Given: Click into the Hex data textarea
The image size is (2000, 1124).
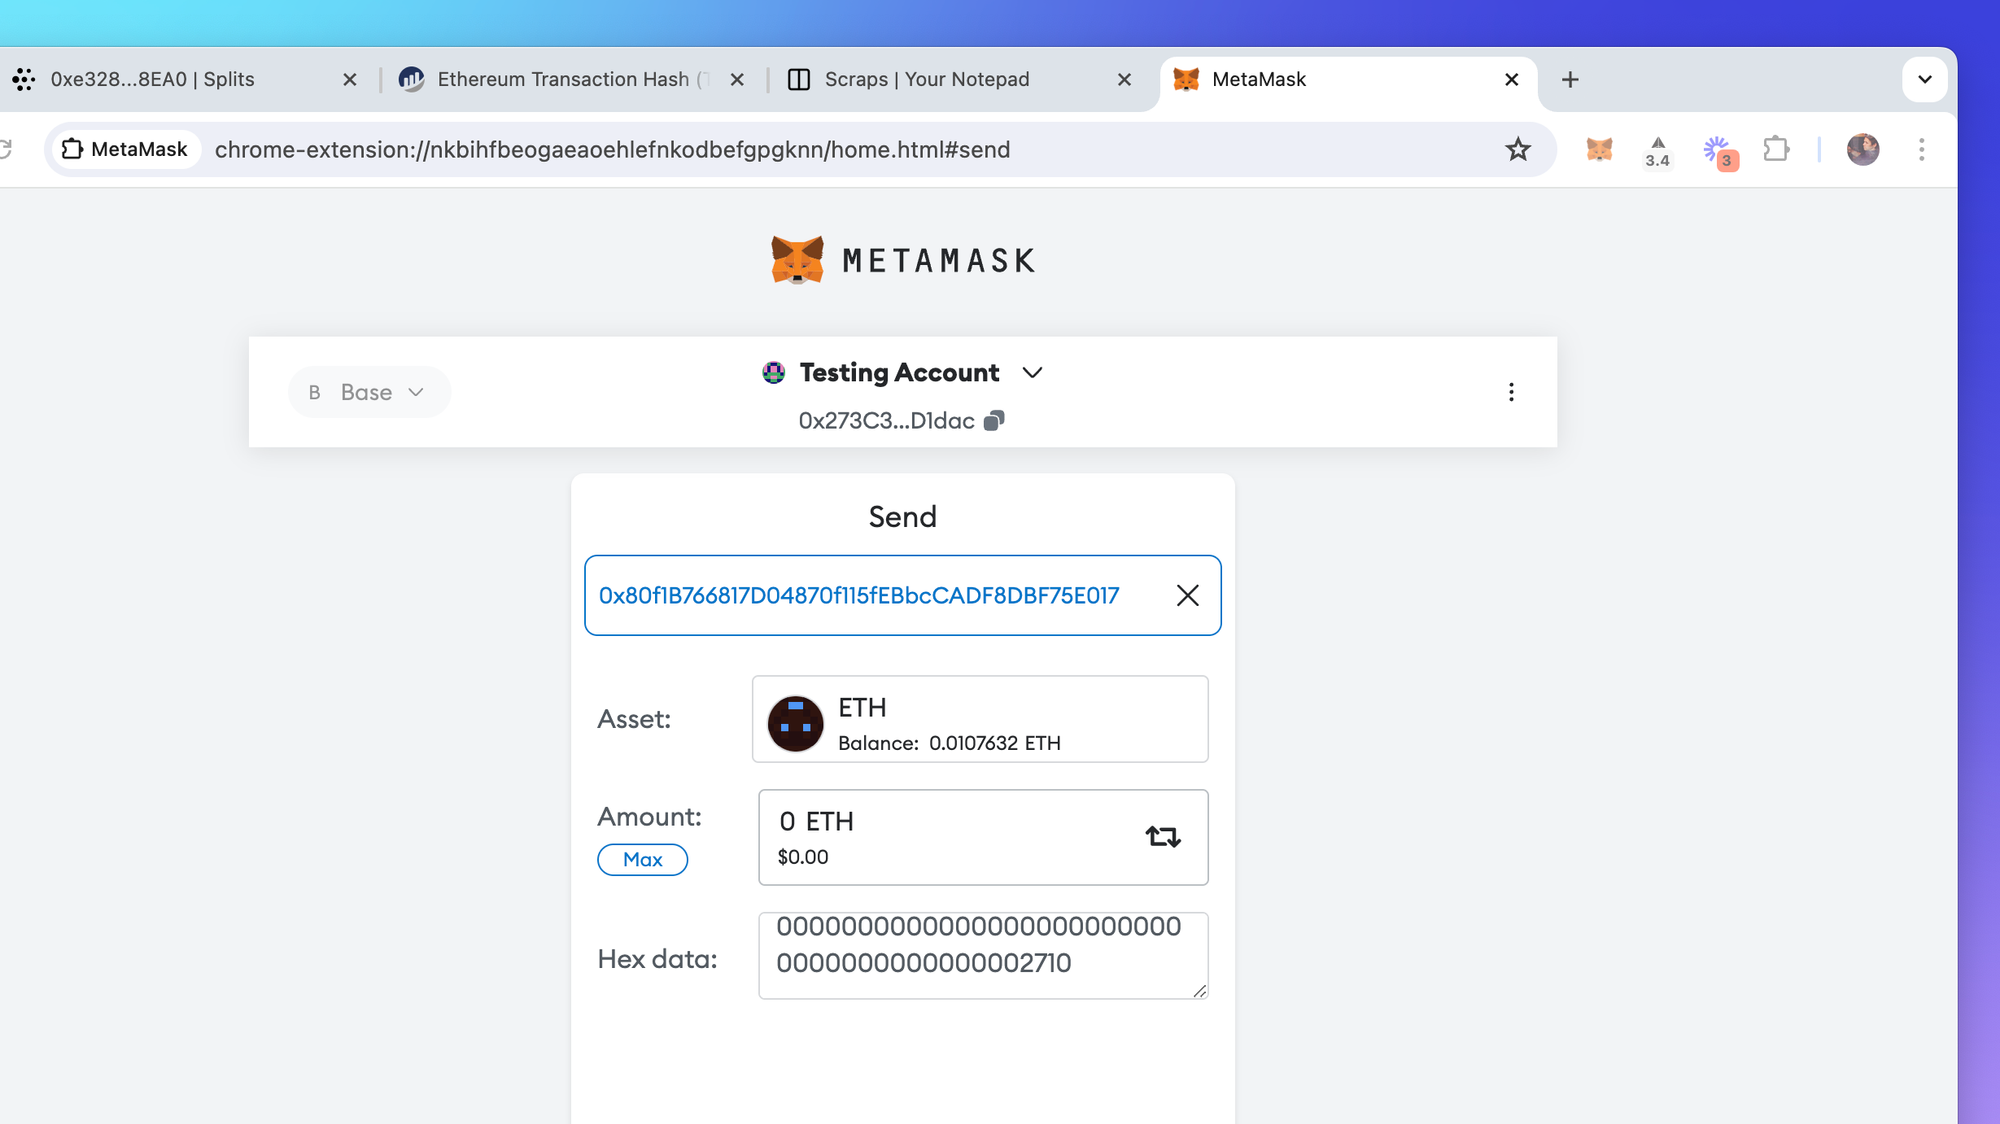Looking at the screenshot, I should tap(981, 954).
